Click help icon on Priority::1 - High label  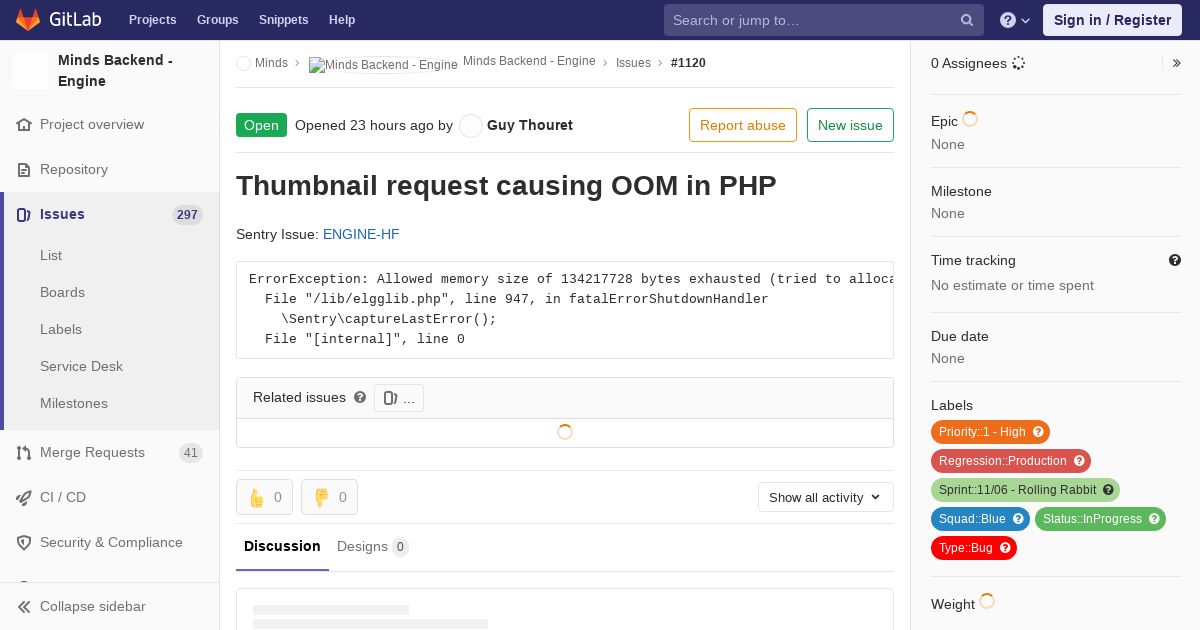click(1038, 432)
